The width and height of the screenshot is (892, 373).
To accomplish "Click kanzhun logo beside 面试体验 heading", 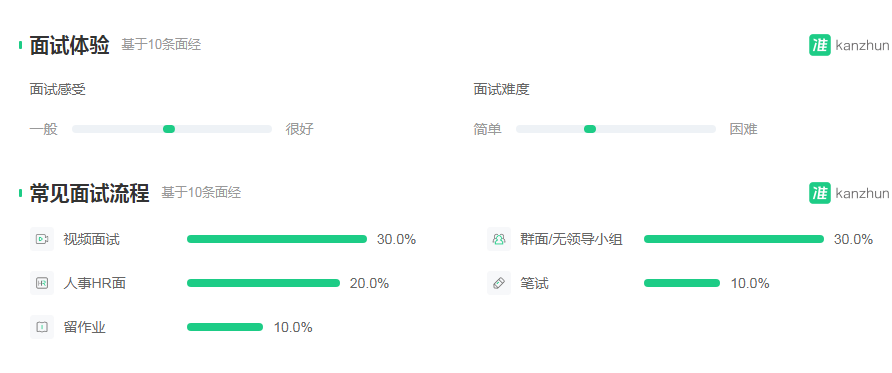I will [849, 45].
